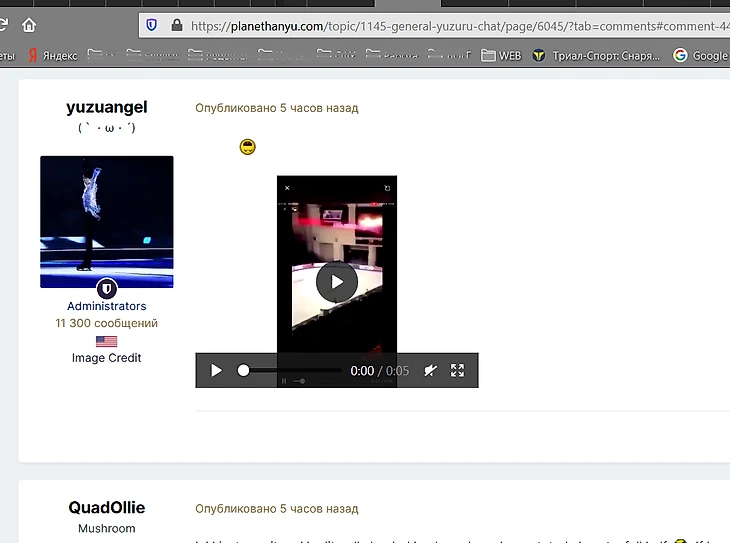Click the administrator shield badge on avatar

coord(107,289)
